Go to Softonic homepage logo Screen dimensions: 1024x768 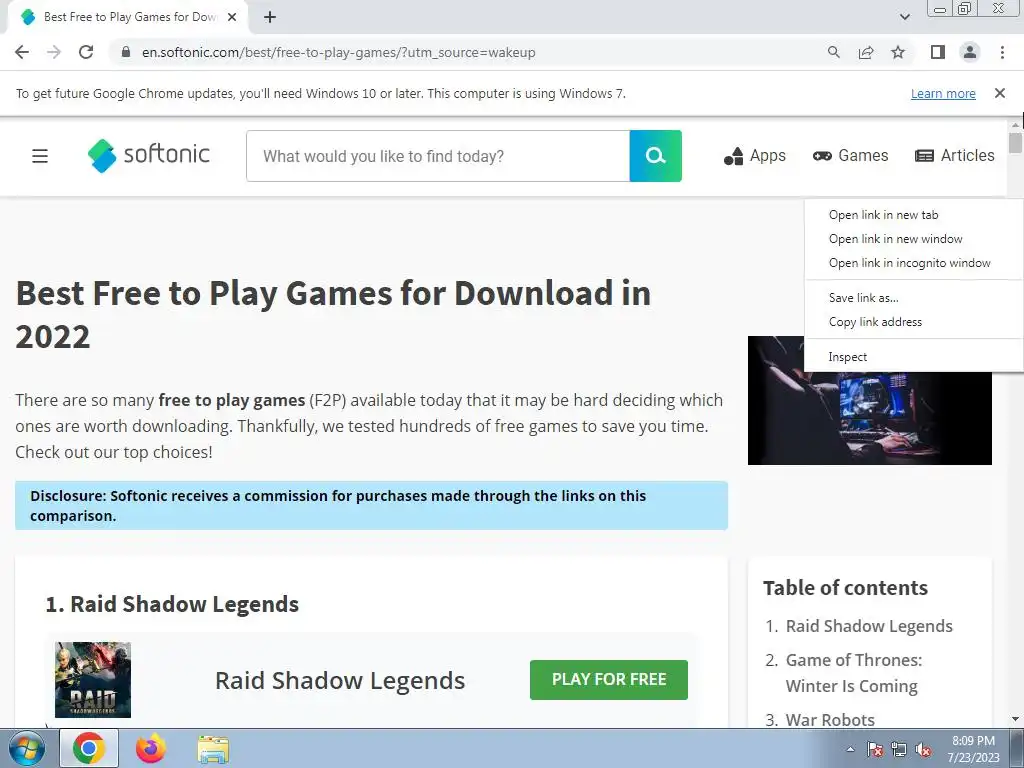[149, 155]
